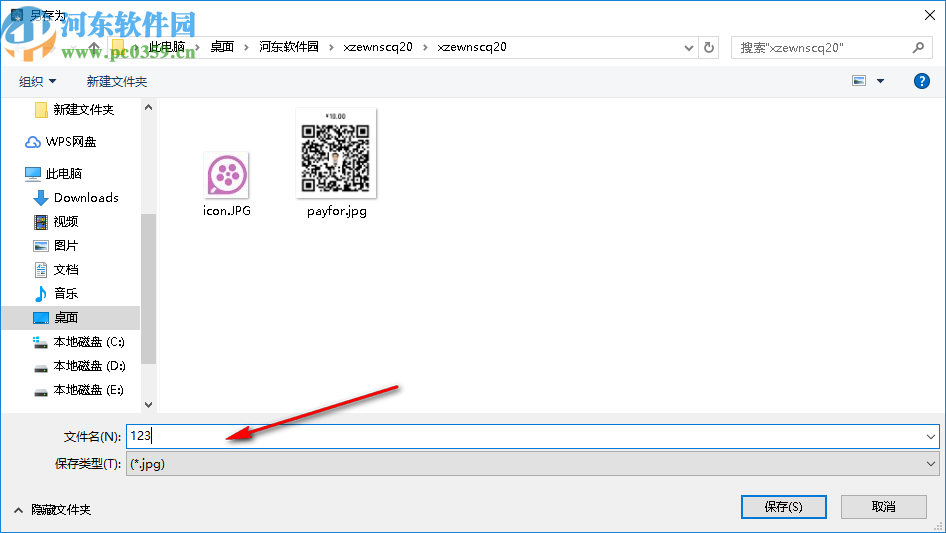This screenshot has height=533, width=946.
Task: Click the blue help question mark icon
Action: 921,81
